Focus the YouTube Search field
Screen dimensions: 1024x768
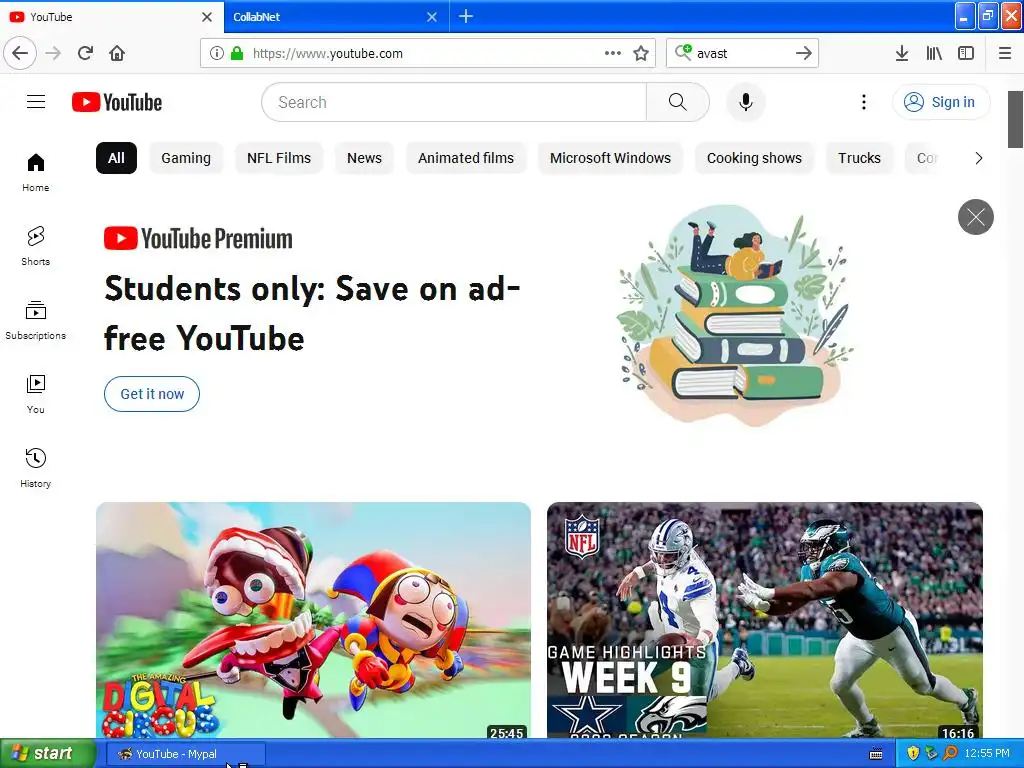pyautogui.click(x=454, y=102)
